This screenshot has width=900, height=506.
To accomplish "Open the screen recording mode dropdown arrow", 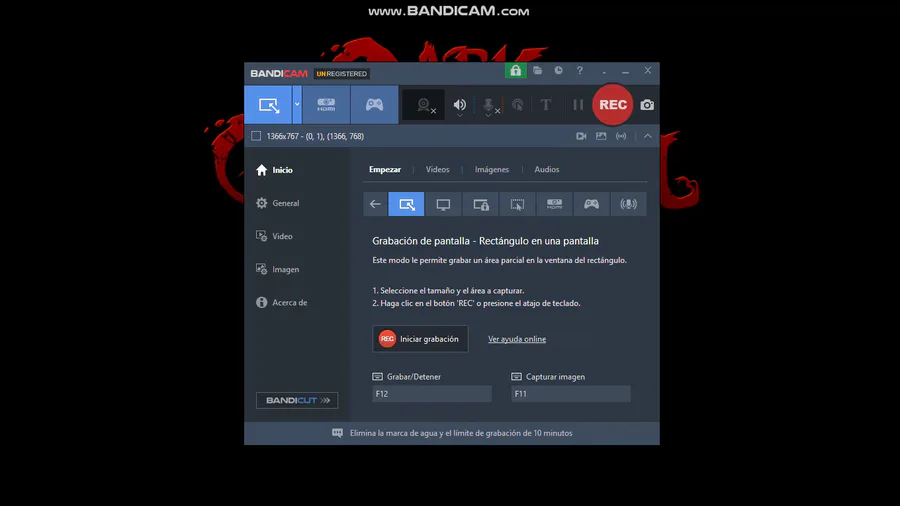I will pos(297,105).
